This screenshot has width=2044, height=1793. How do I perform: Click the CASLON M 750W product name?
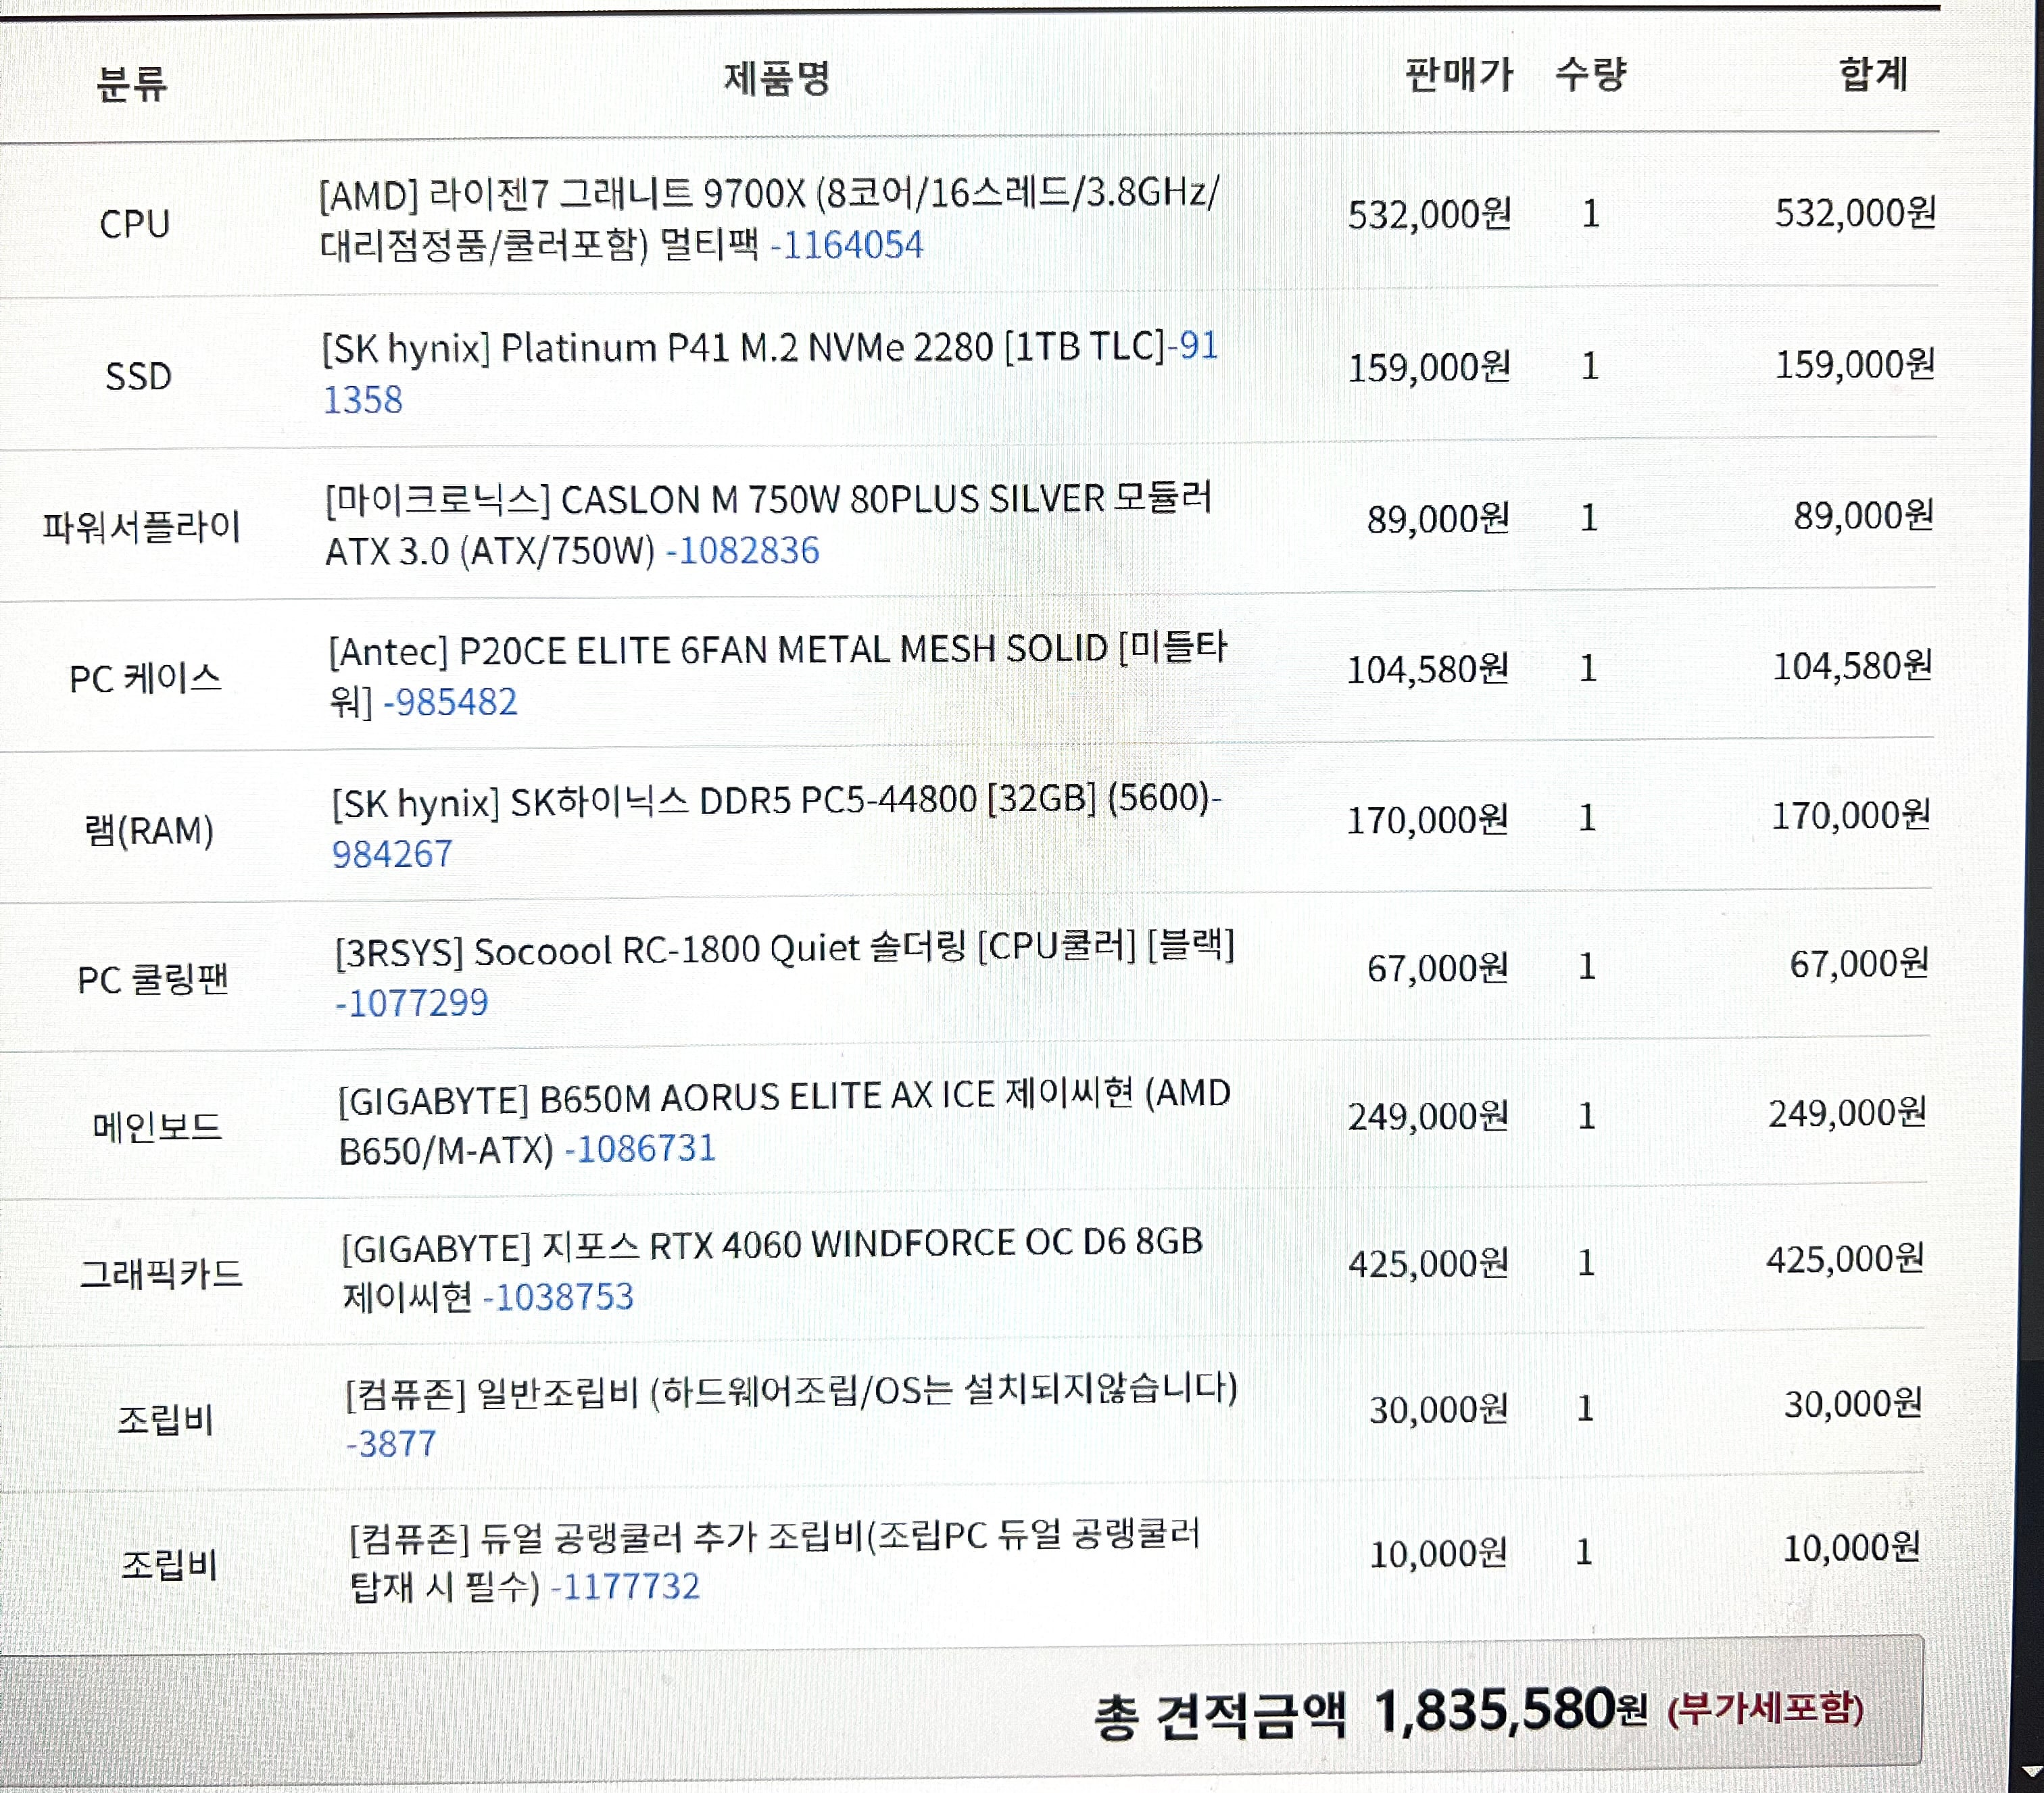(769, 525)
